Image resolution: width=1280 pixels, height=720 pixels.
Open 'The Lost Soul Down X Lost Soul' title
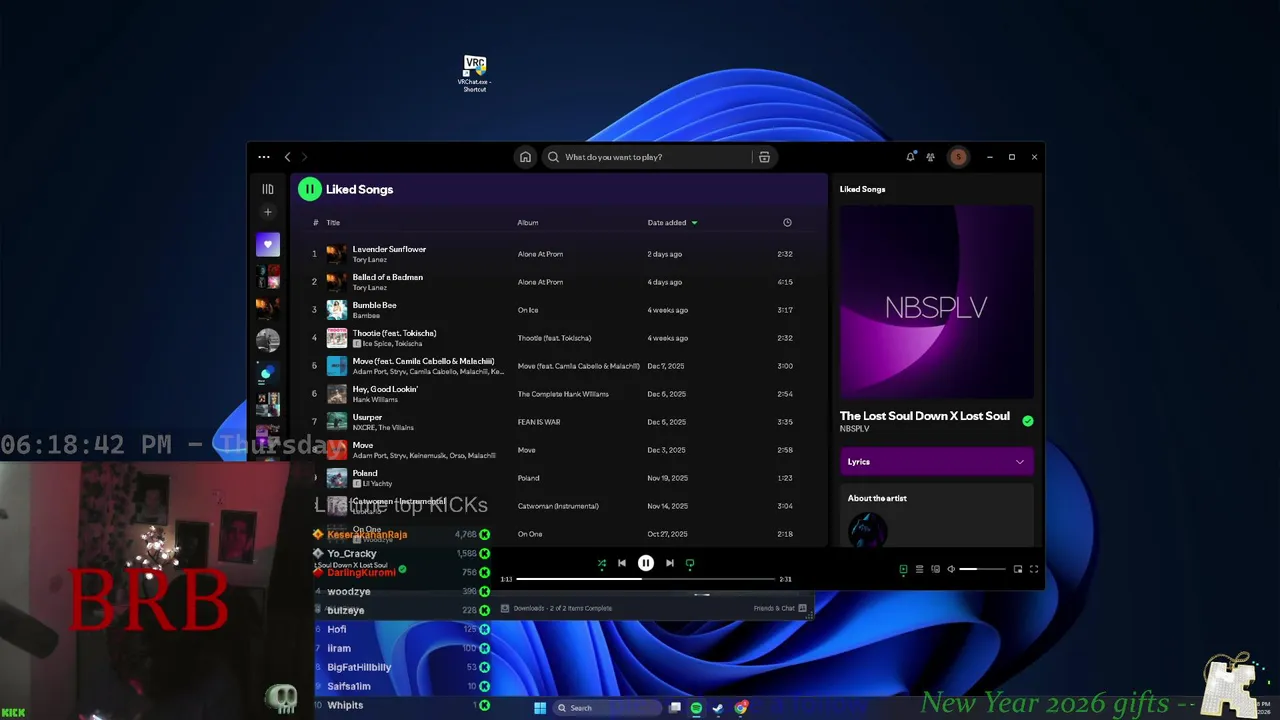coord(925,416)
